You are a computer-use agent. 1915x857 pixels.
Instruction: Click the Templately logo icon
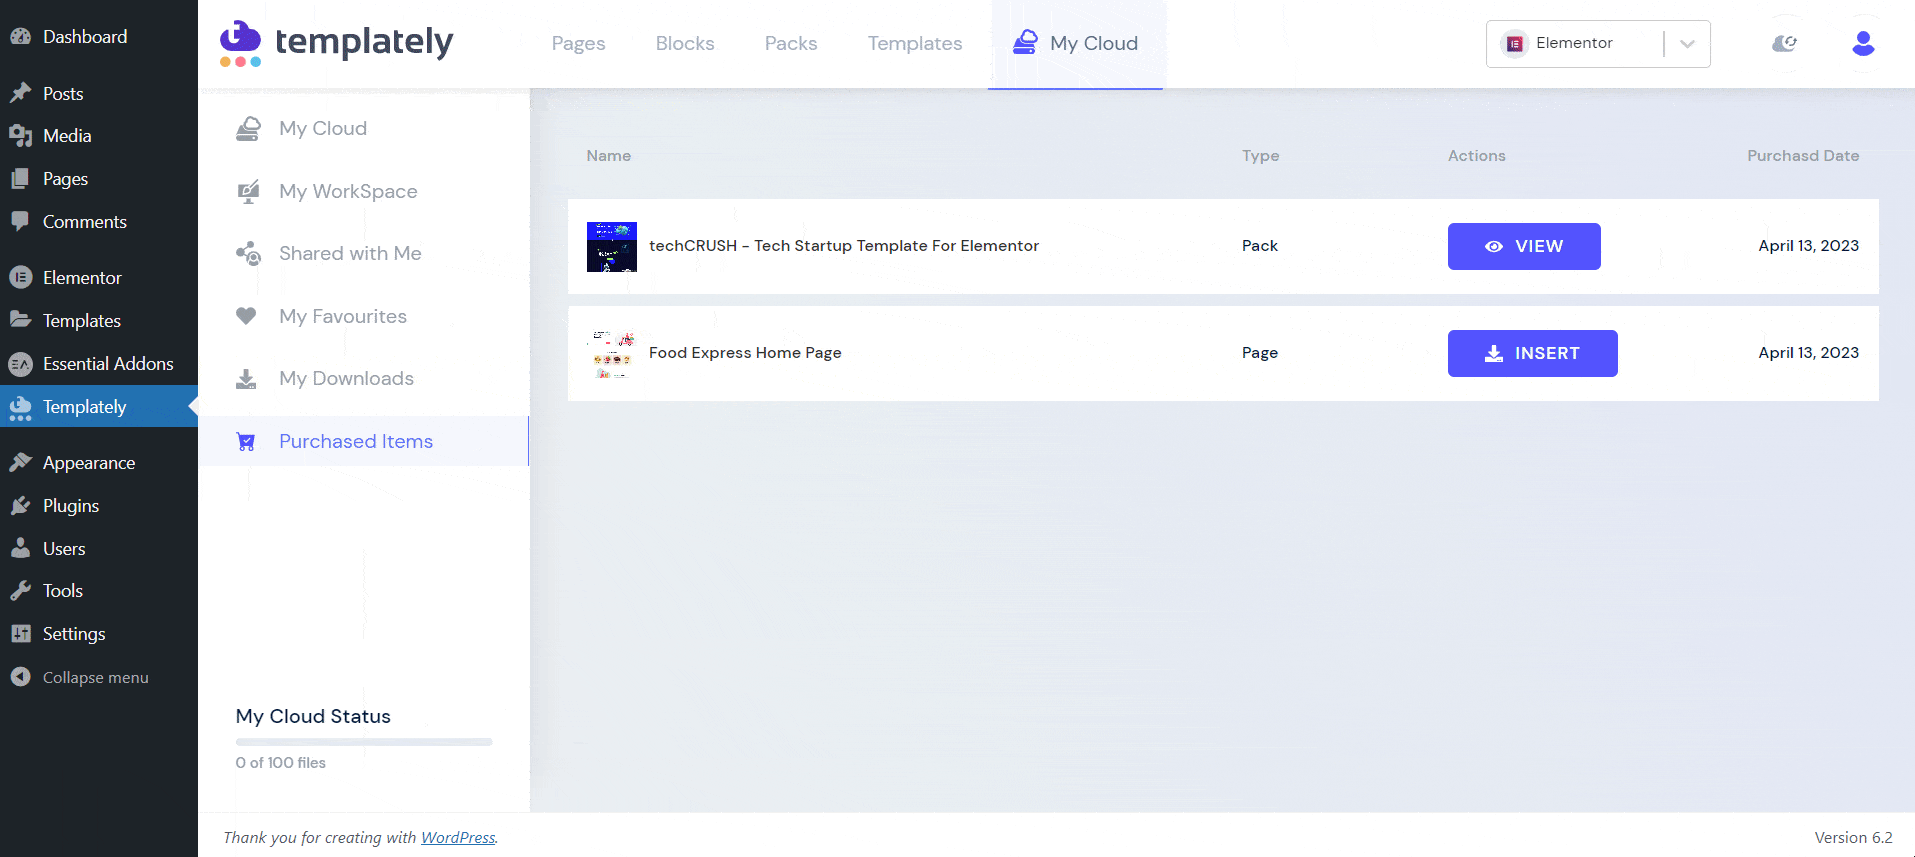pyautogui.click(x=240, y=43)
